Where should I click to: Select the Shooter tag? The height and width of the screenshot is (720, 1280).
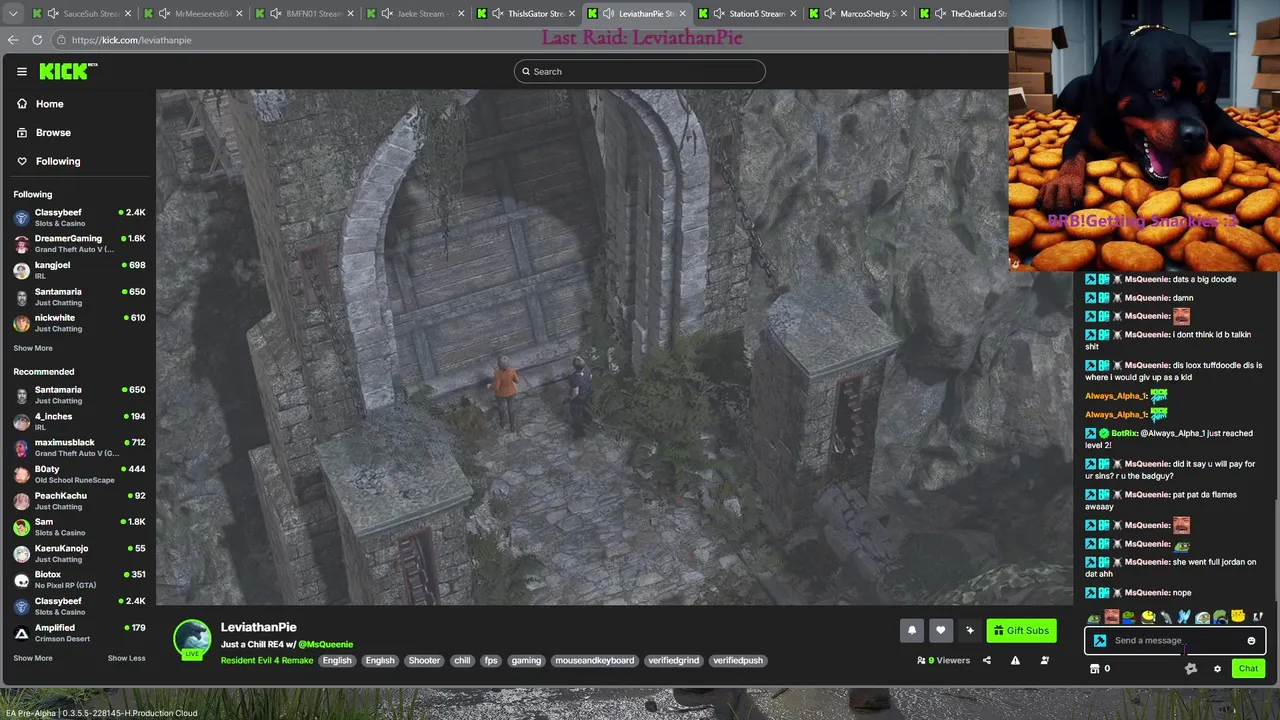tap(424, 660)
